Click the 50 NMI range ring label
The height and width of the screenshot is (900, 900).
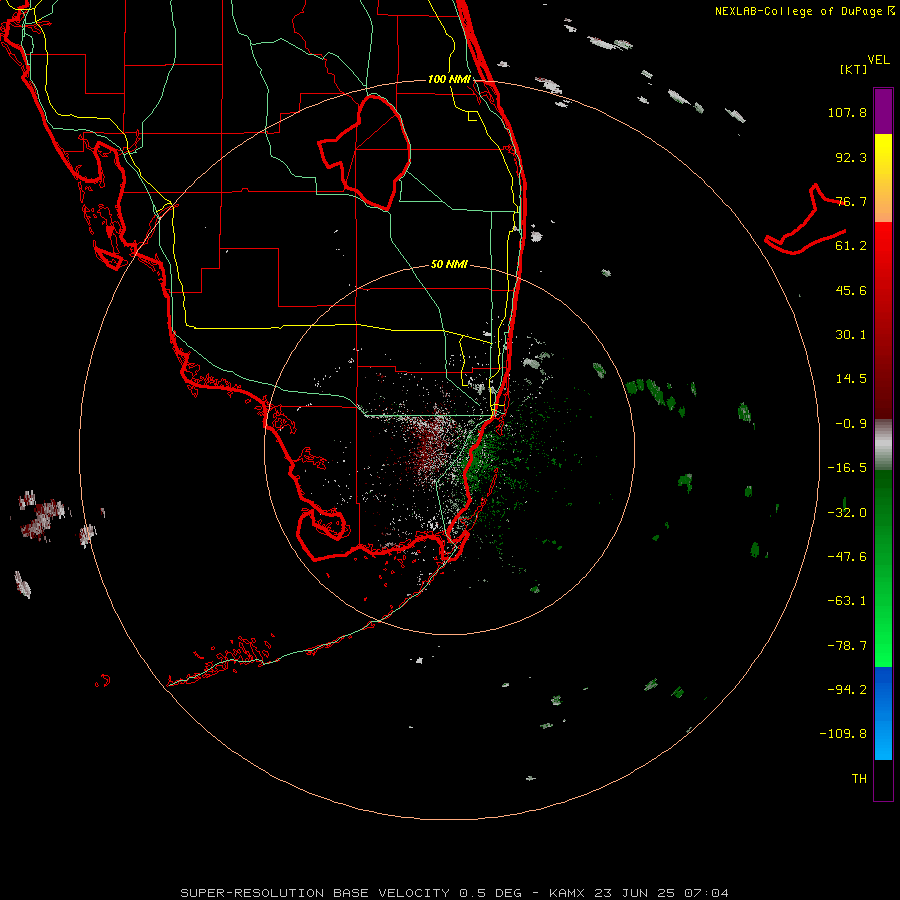(x=449, y=264)
